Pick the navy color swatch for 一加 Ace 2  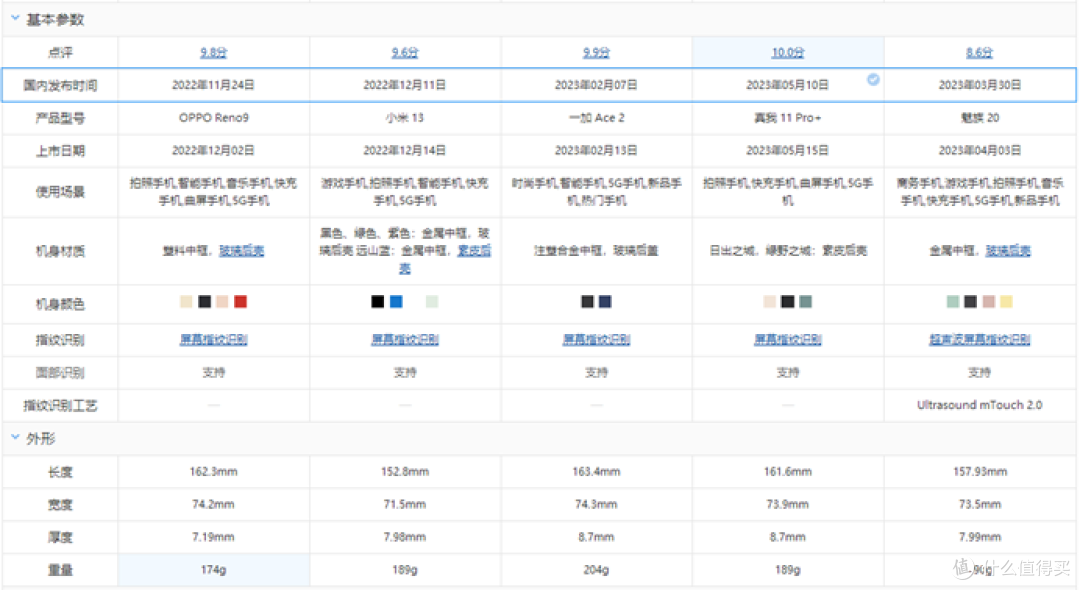click(x=605, y=302)
